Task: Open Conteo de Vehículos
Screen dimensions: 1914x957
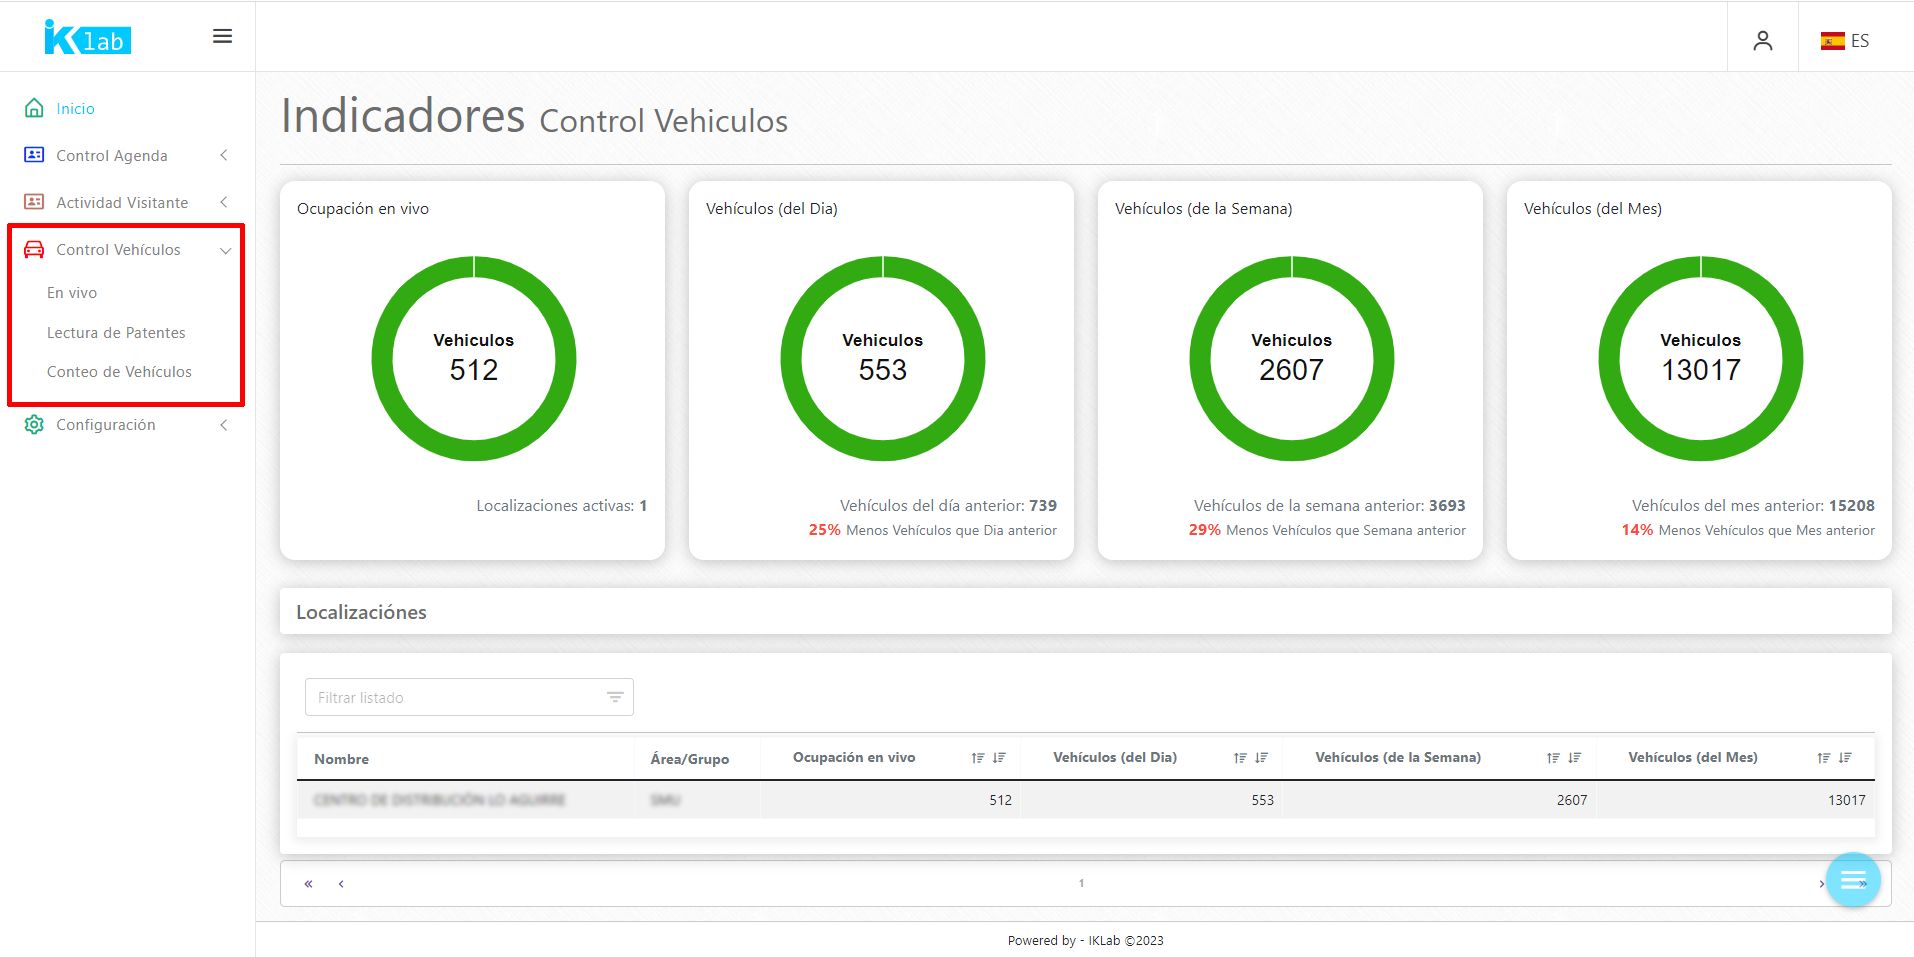Action: (119, 372)
